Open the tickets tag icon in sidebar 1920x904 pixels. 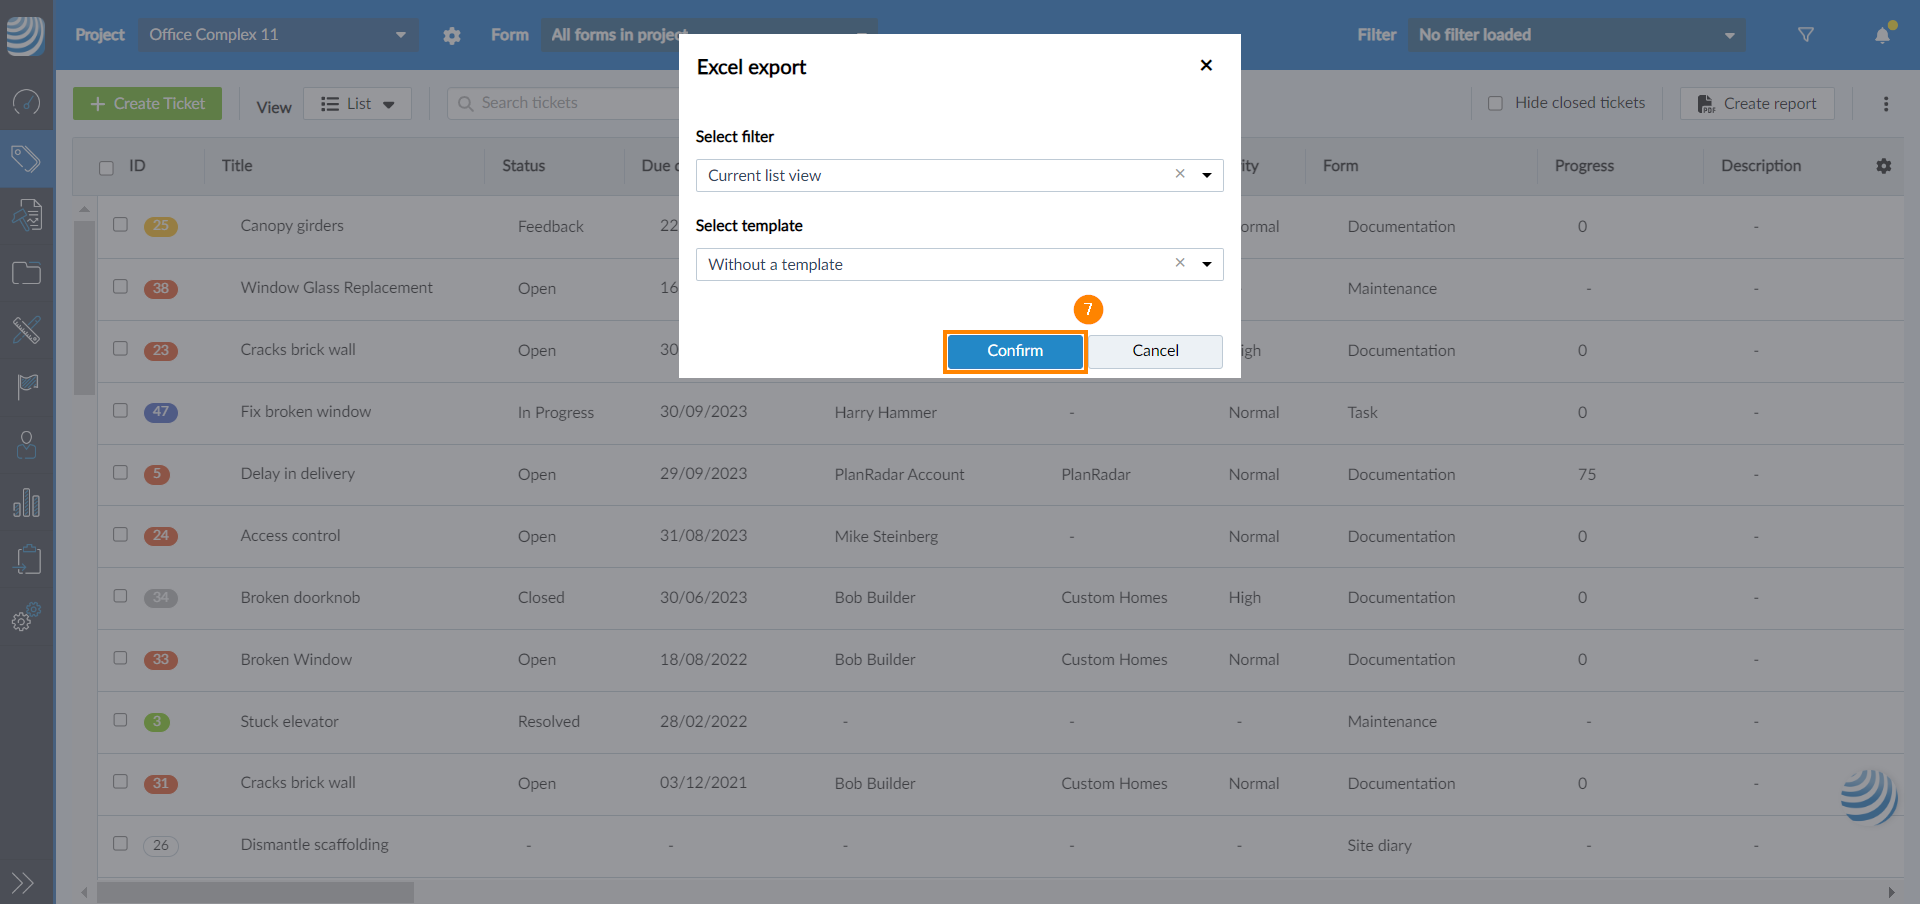pyautogui.click(x=26, y=158)
